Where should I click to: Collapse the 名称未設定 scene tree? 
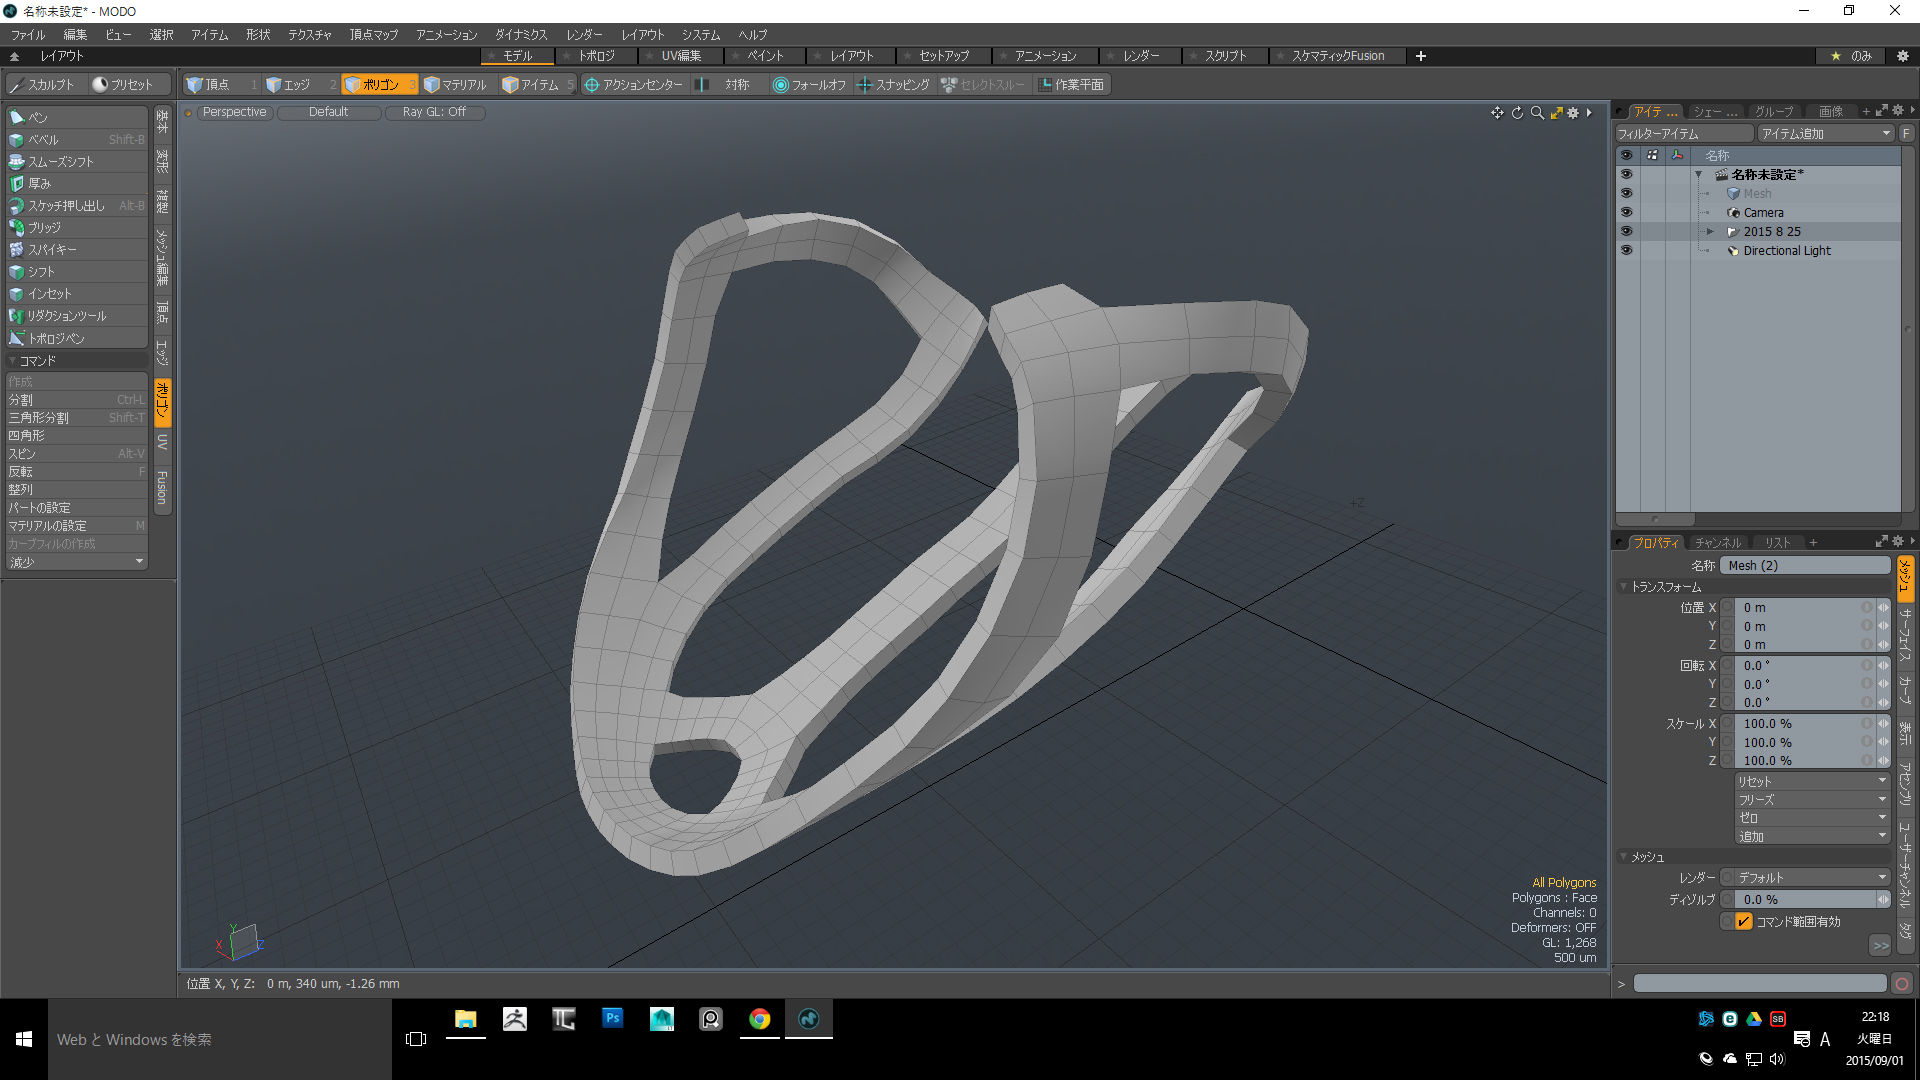(1698, 175)
